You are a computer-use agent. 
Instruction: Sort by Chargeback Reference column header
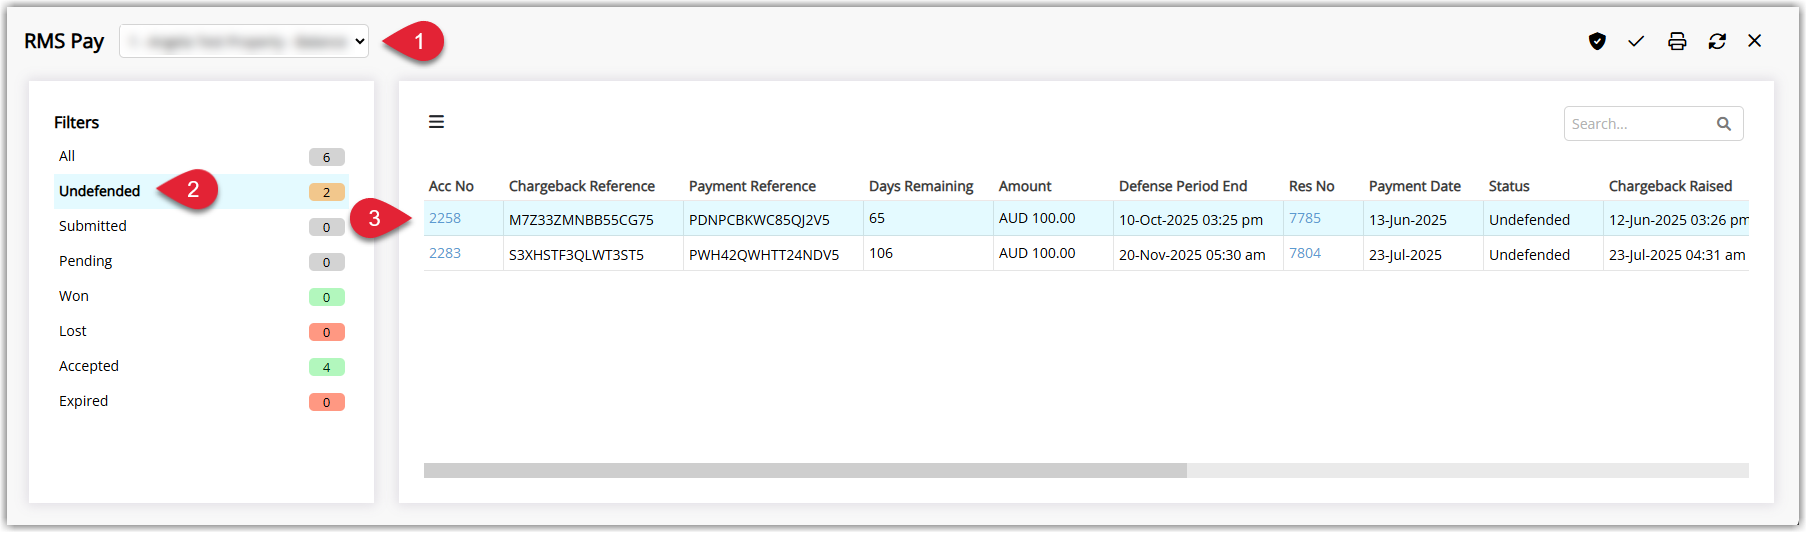(x=582, y=186)
